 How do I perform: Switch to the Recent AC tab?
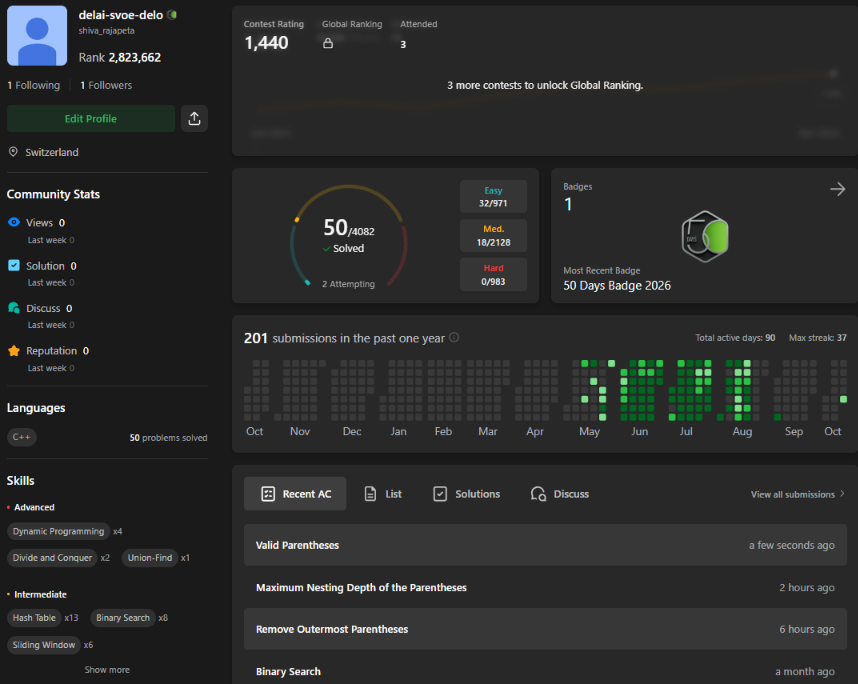point(295,494)
